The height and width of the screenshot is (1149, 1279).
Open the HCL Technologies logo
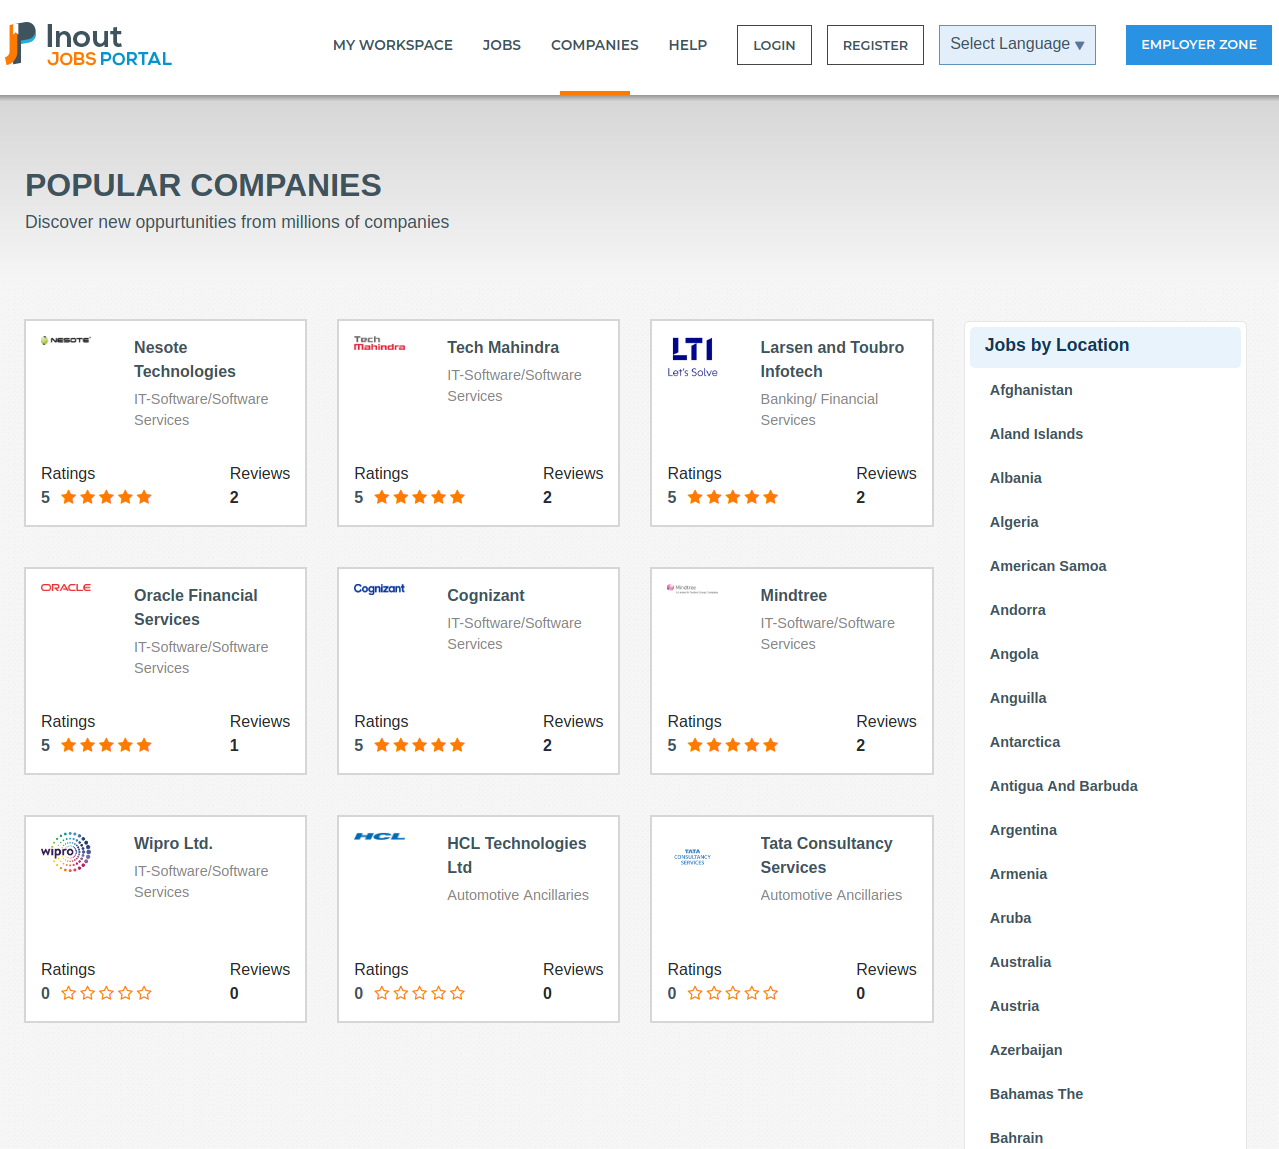380,836
